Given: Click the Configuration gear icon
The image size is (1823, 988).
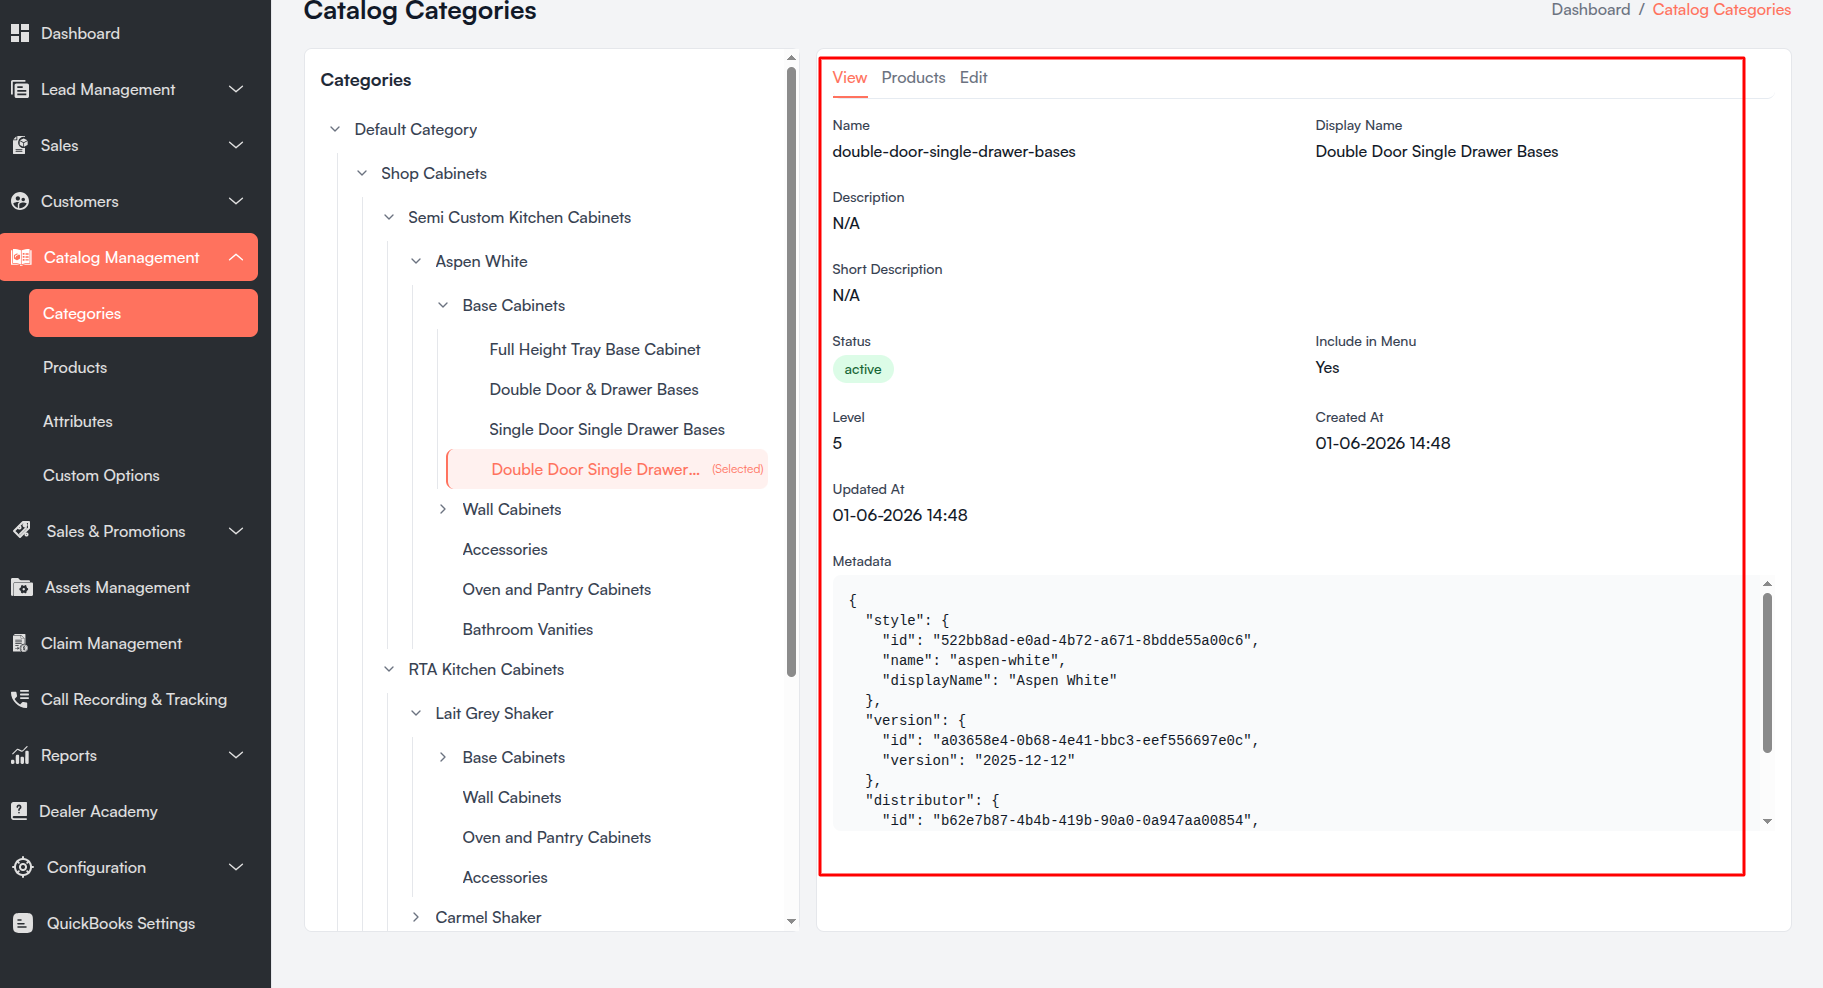Looking at the screenshot, I should pos(23,867).
